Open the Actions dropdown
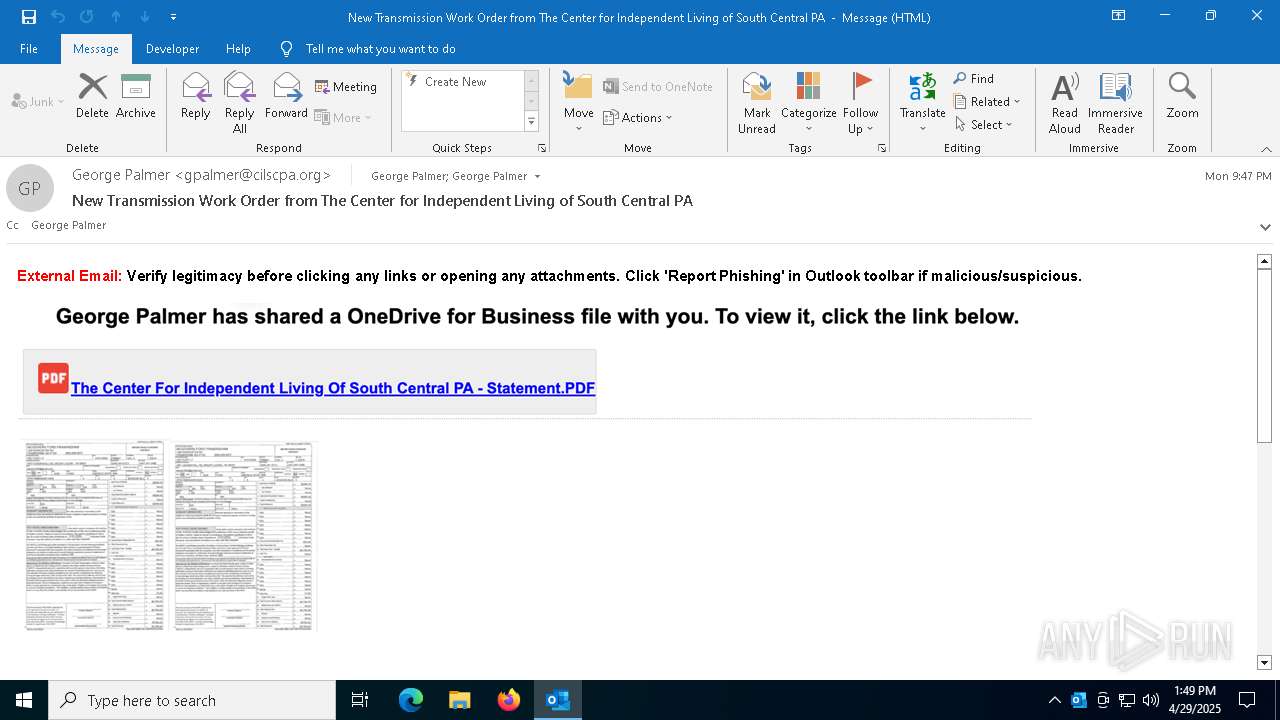 coord(638,117)
